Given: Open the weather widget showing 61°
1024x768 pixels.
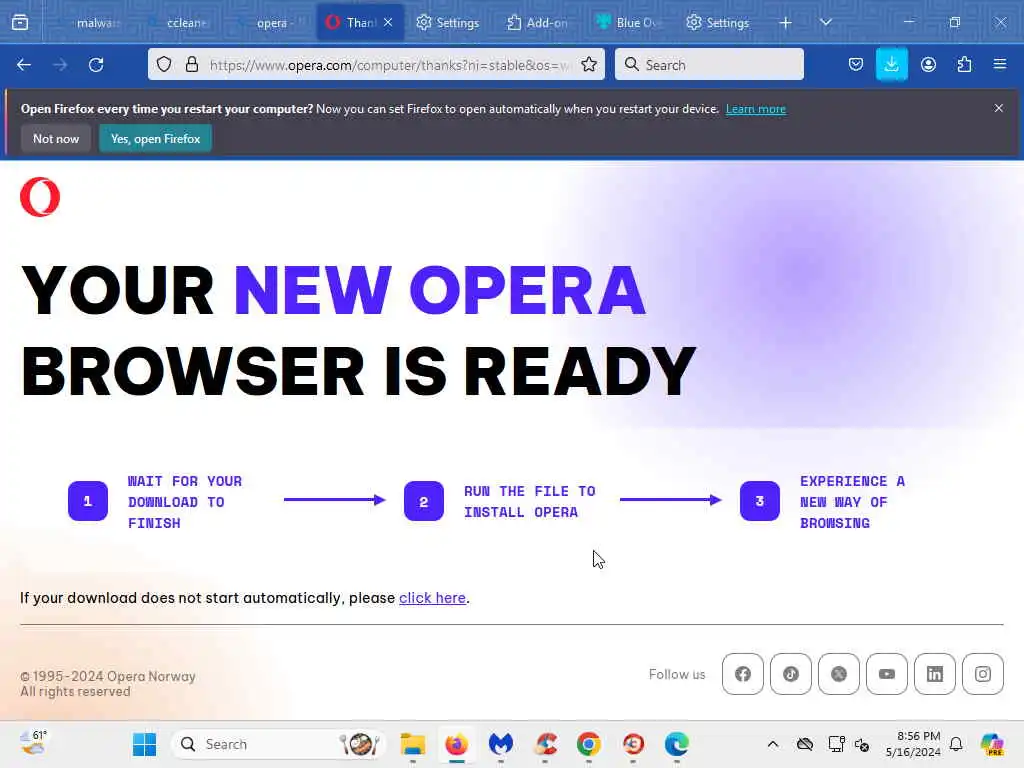Looking at the screenshot, I should 33,743.
